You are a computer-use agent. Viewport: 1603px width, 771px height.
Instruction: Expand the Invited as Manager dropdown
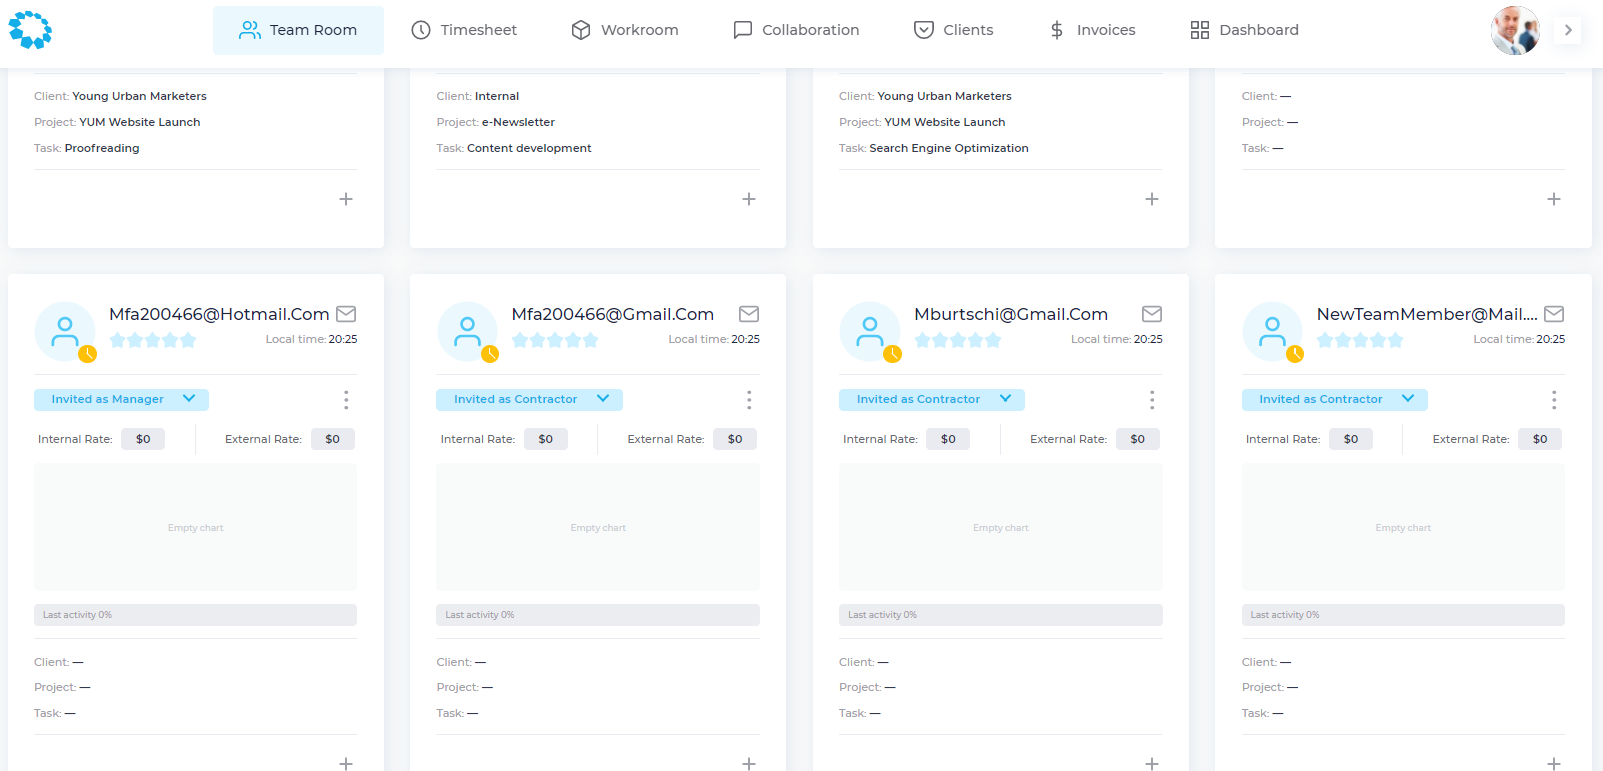pyautogui.click(x=189, y=399)
